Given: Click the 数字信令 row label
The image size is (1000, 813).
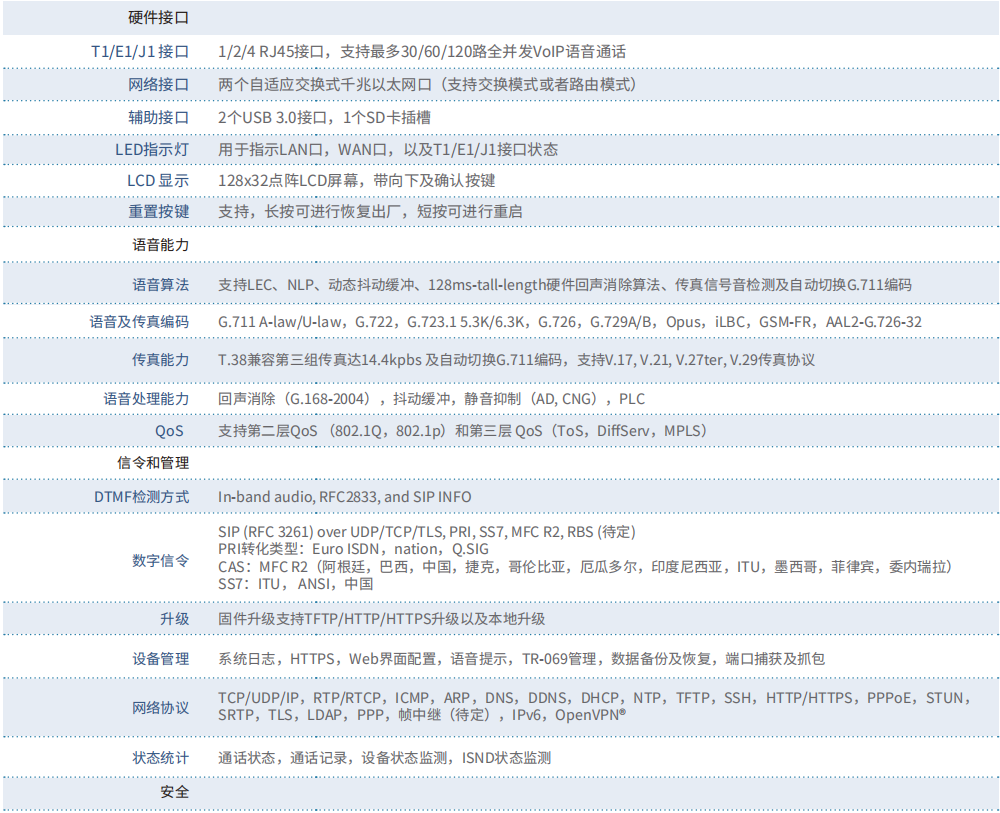Looking at the screenshot, I should (x=160, y=560).
